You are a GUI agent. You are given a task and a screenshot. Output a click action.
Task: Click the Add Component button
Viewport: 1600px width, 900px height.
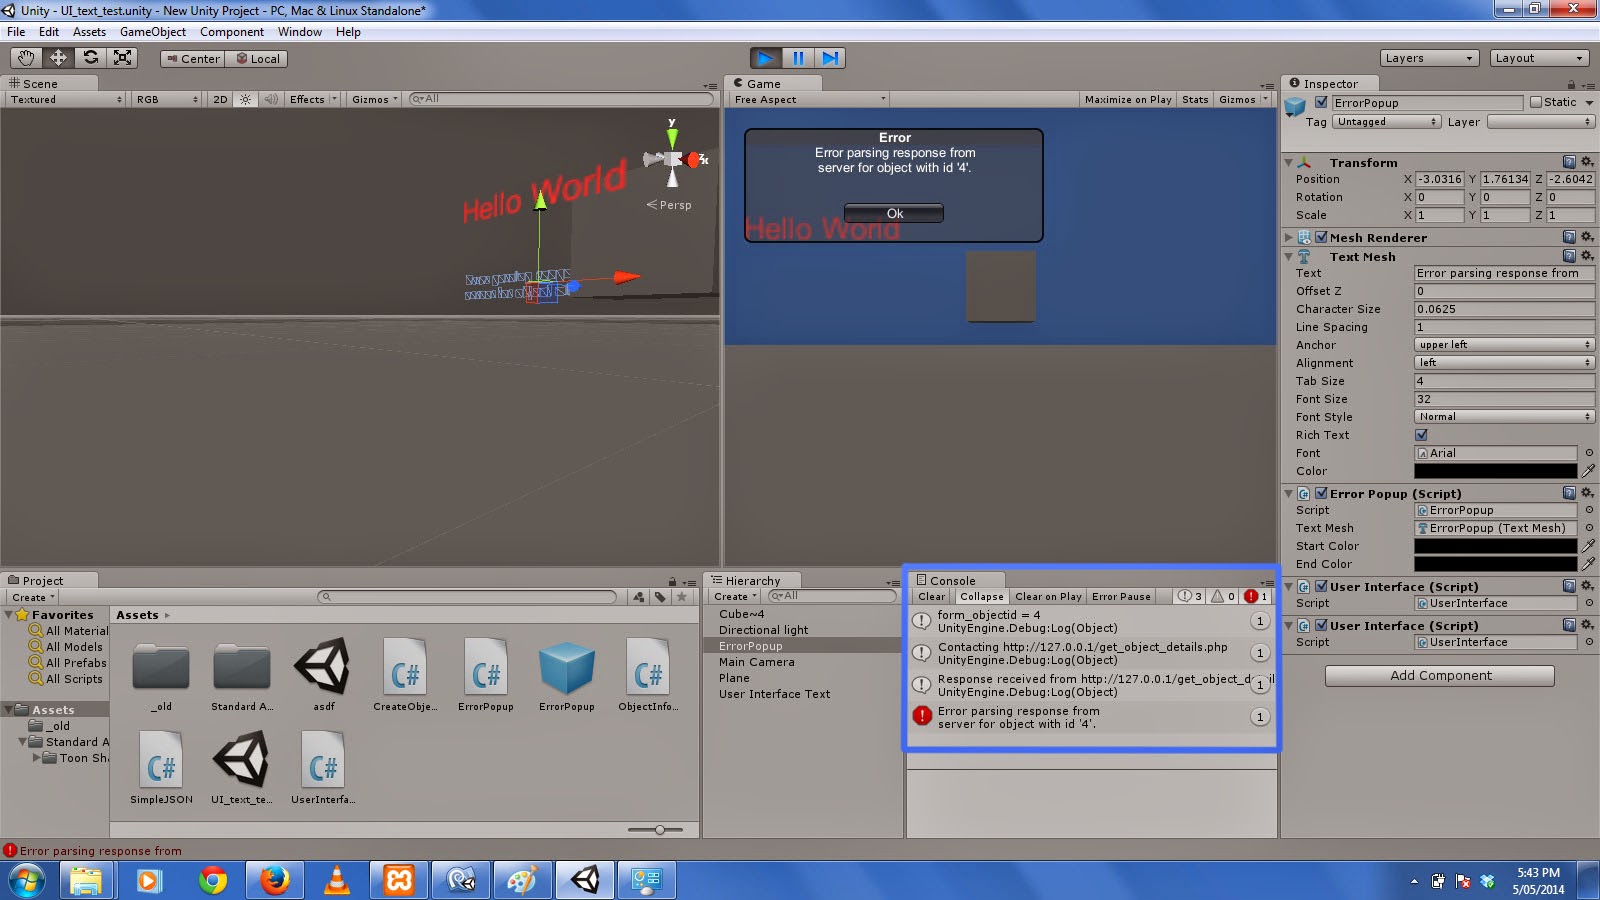pos(1440,676)
